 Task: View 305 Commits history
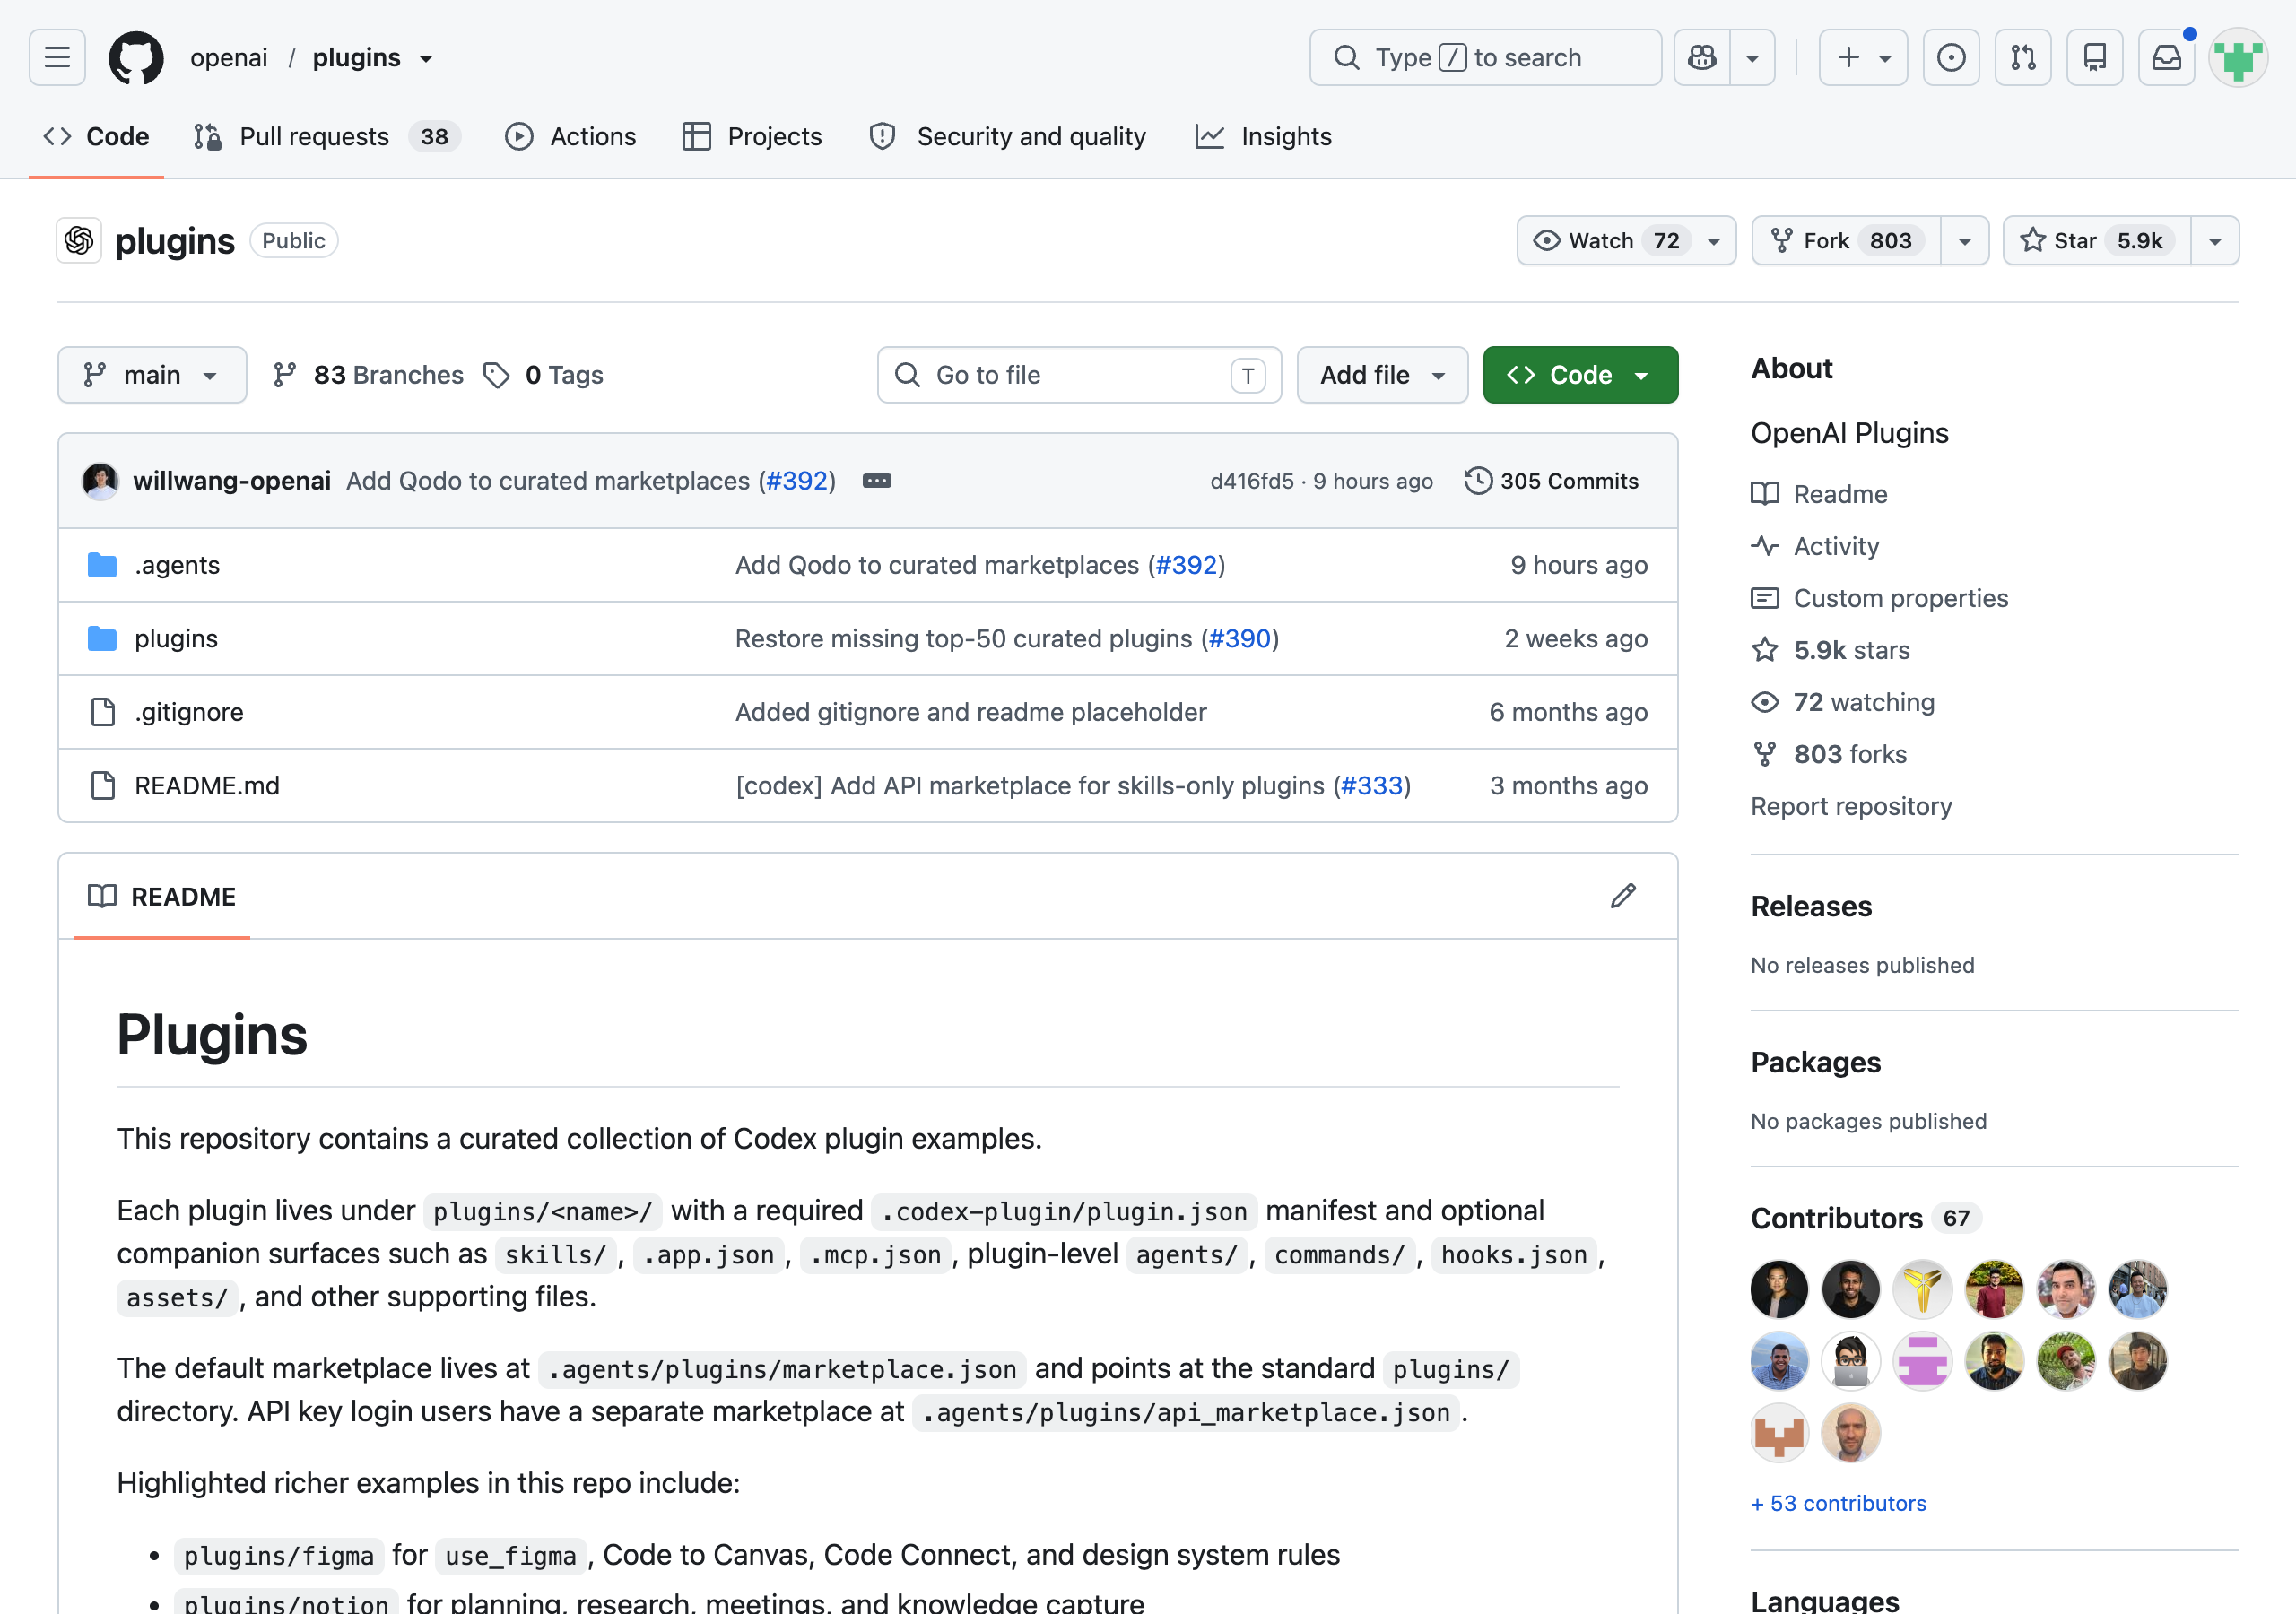coord(1551,481)
